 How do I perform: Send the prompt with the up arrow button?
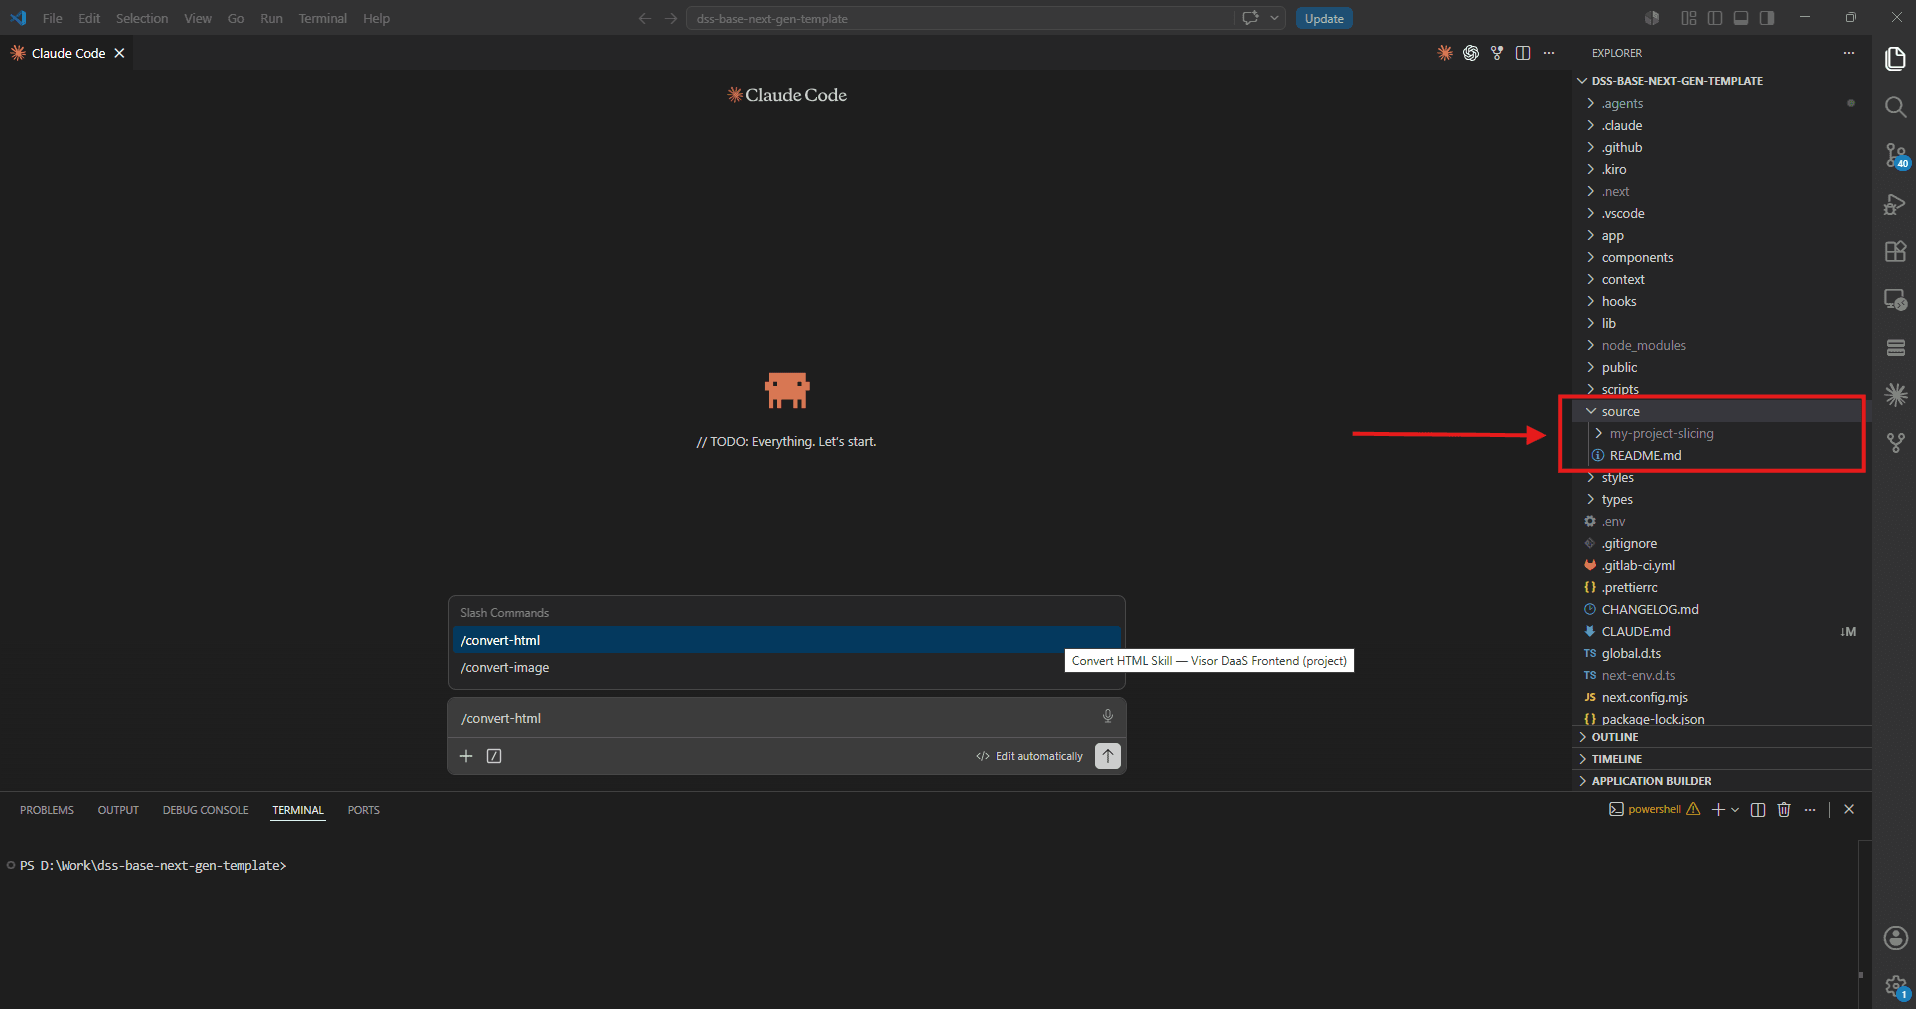(x=1108, y=756)
